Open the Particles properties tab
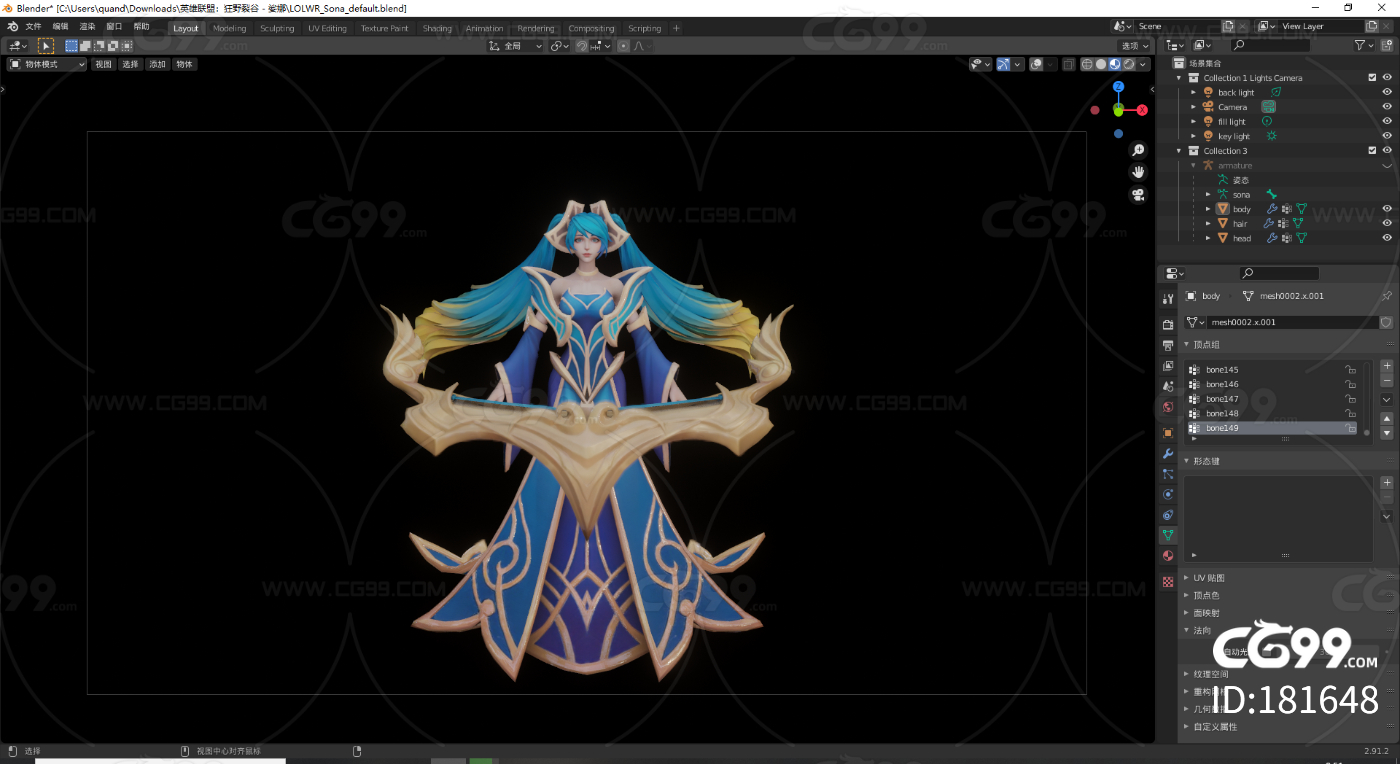 (x=1167, y=474)
